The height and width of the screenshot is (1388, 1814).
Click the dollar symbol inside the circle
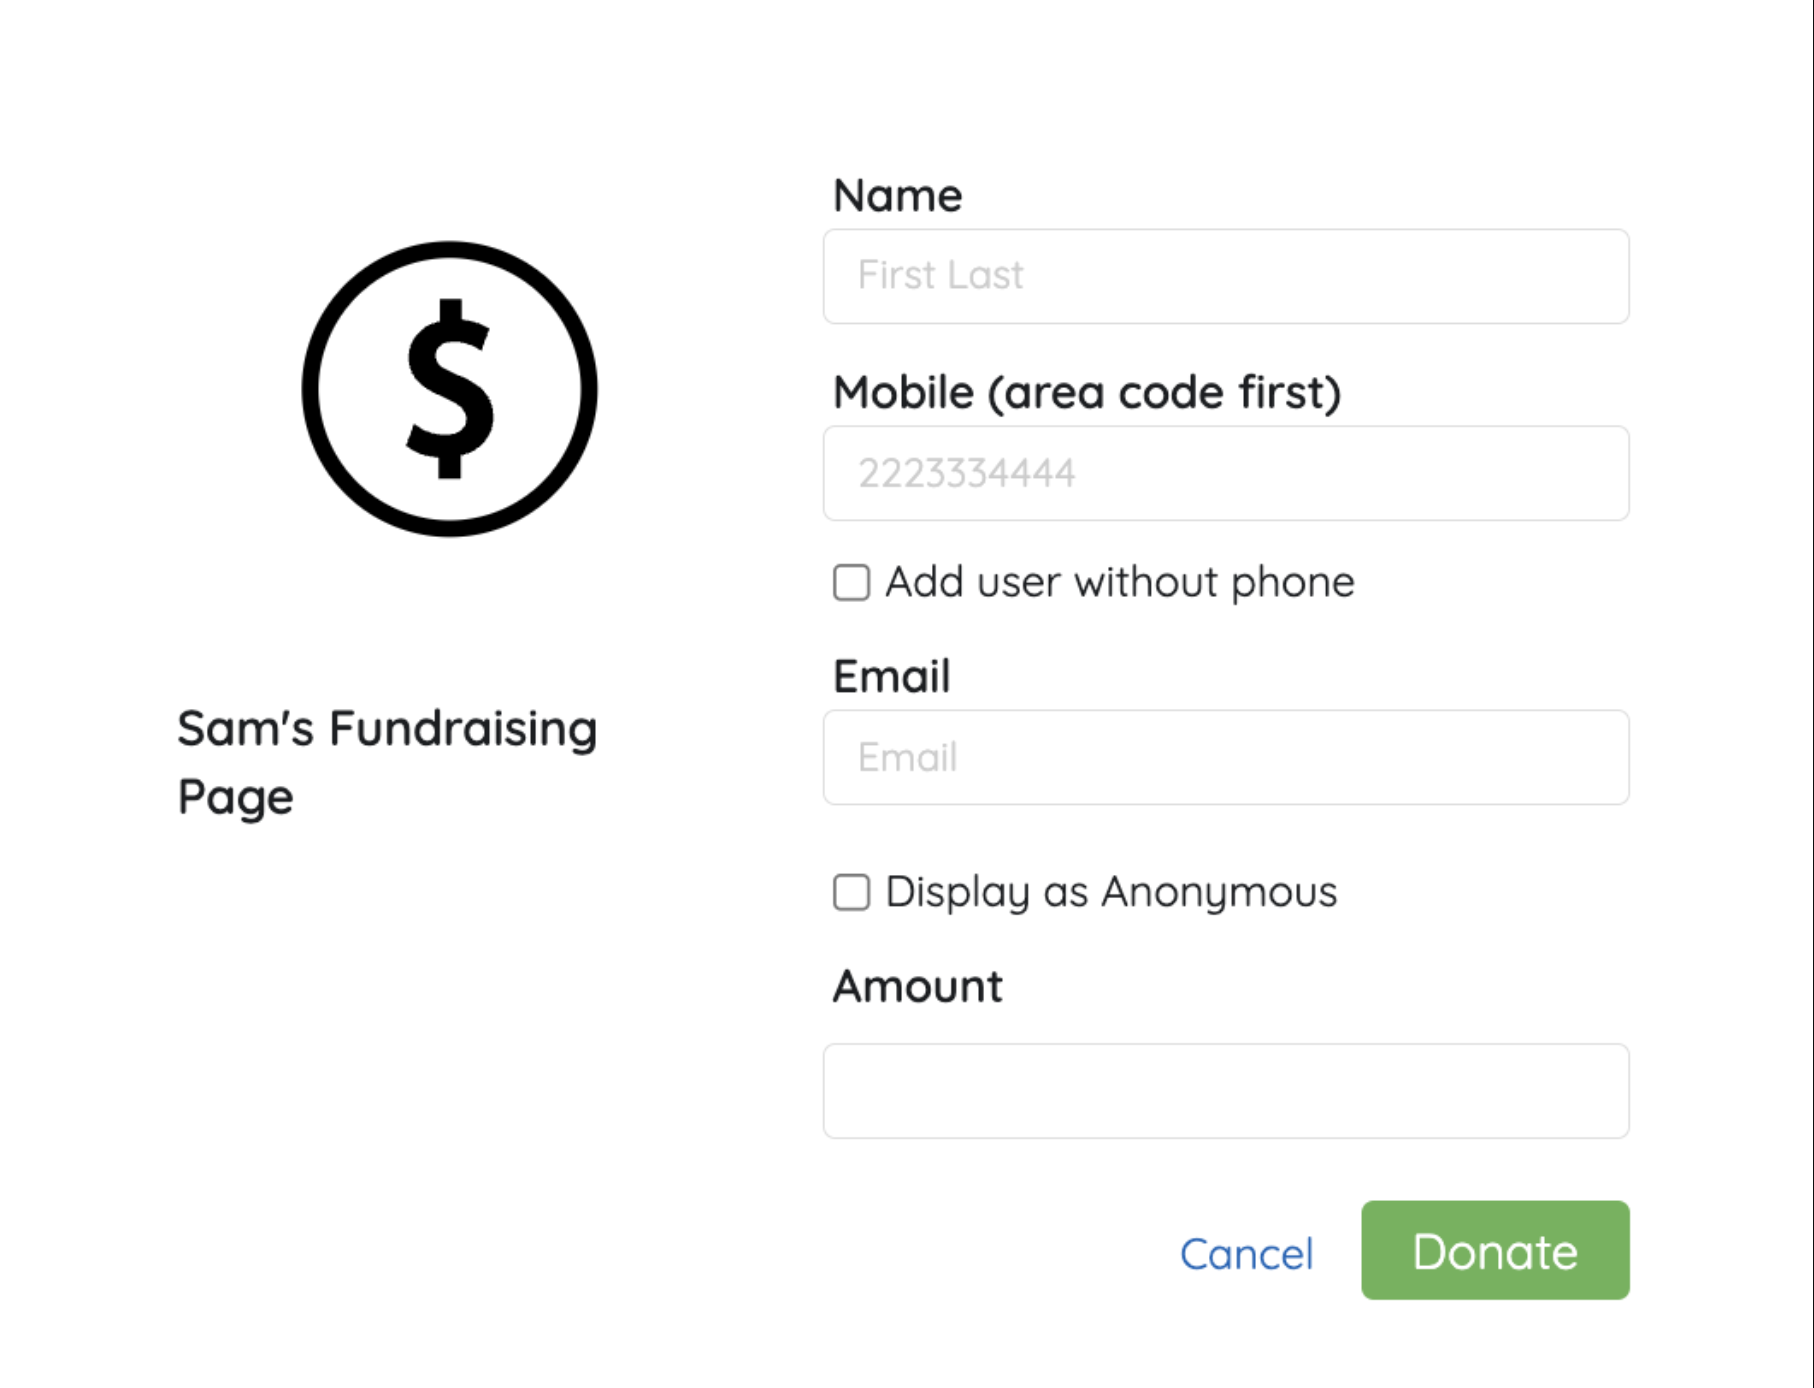[450, 389]
